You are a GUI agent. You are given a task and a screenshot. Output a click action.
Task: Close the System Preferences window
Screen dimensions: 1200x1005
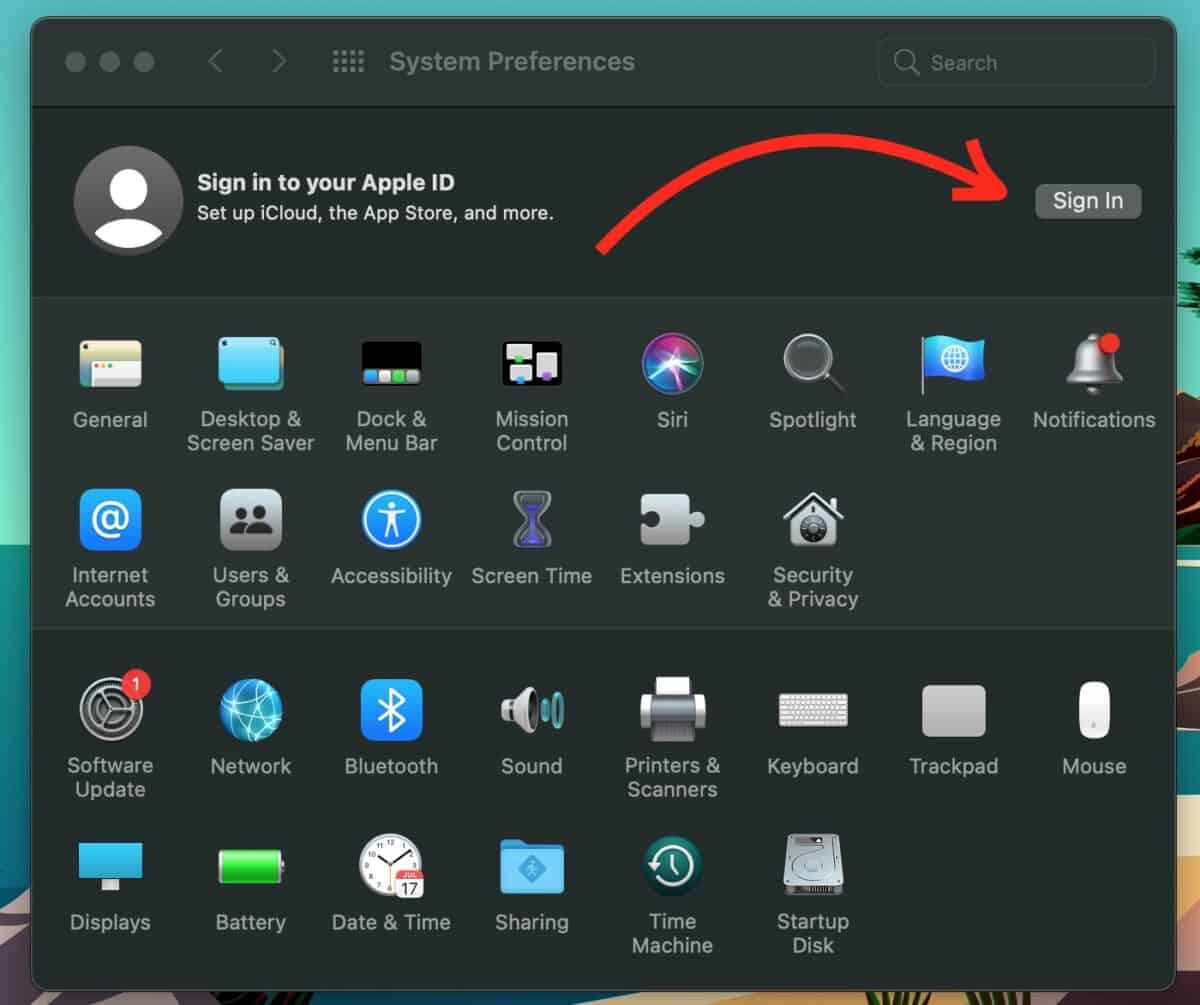(x=75, y=62)
